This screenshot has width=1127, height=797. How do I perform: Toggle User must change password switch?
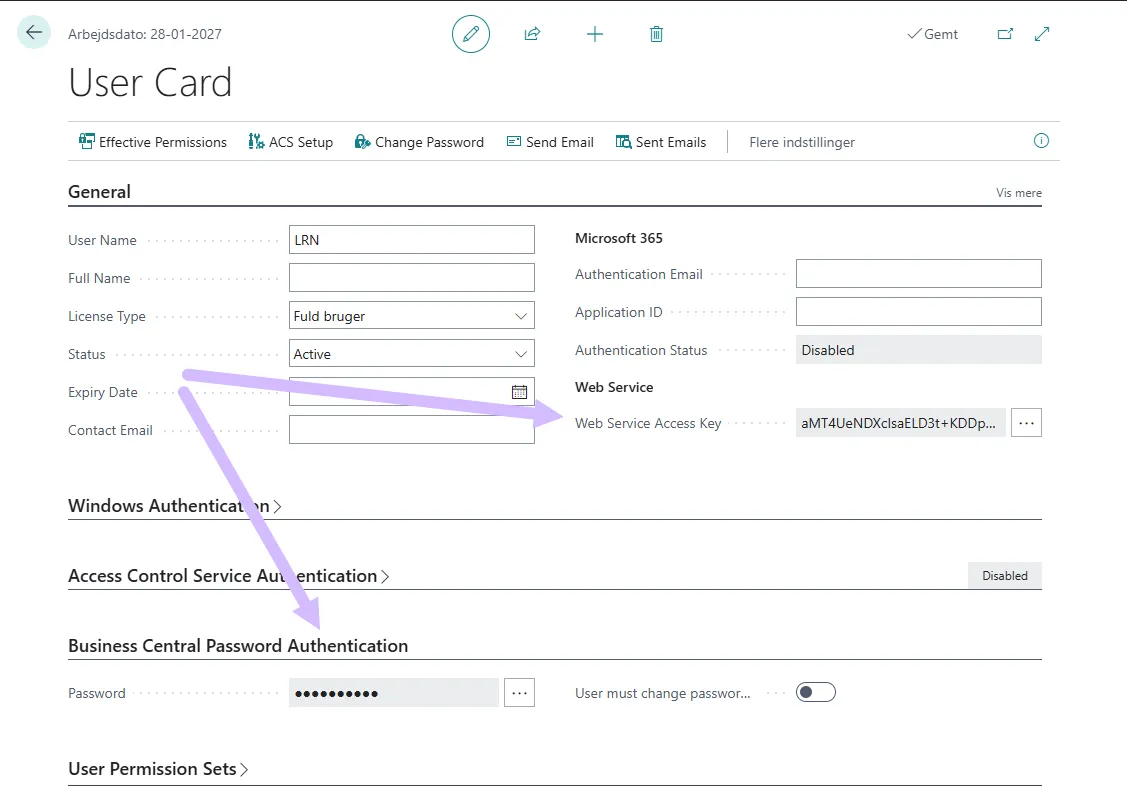[x=815, y=692]
